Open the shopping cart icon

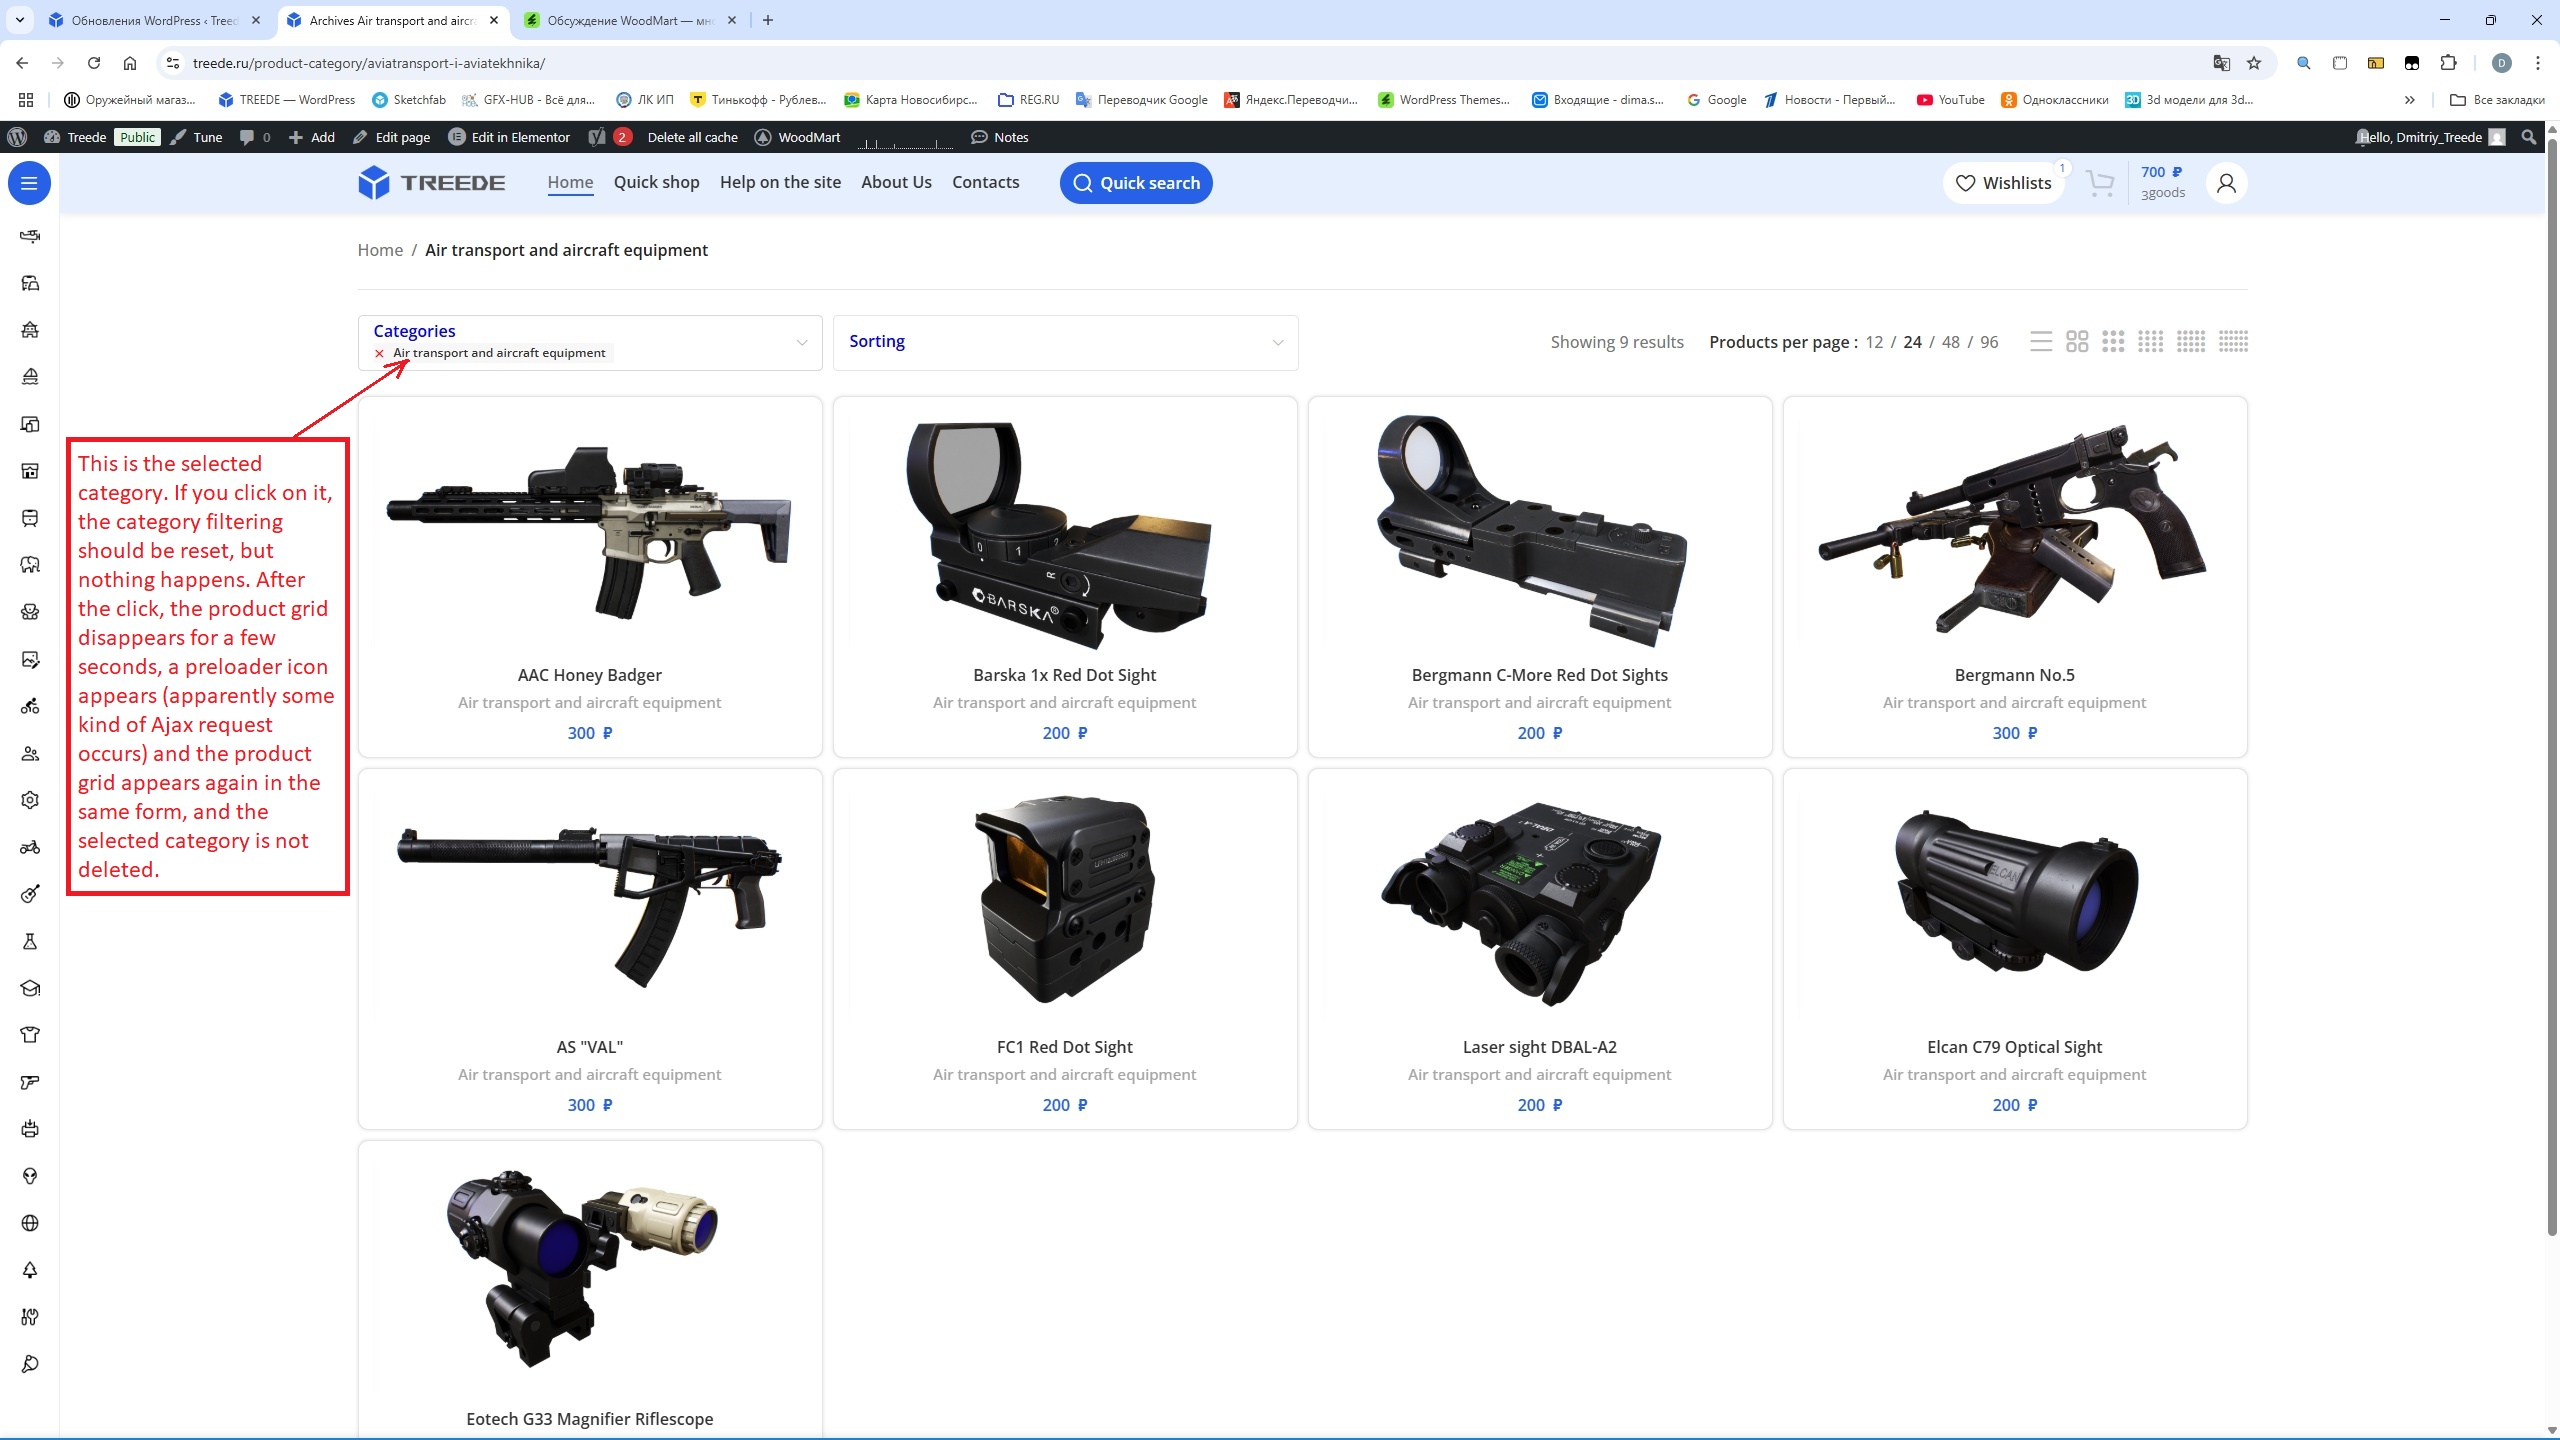click(2099, 183)
